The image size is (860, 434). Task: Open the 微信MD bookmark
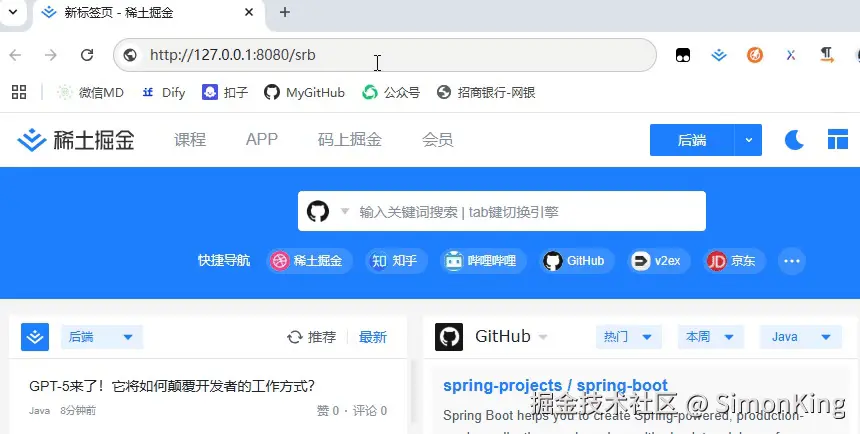tap(90, 92)
